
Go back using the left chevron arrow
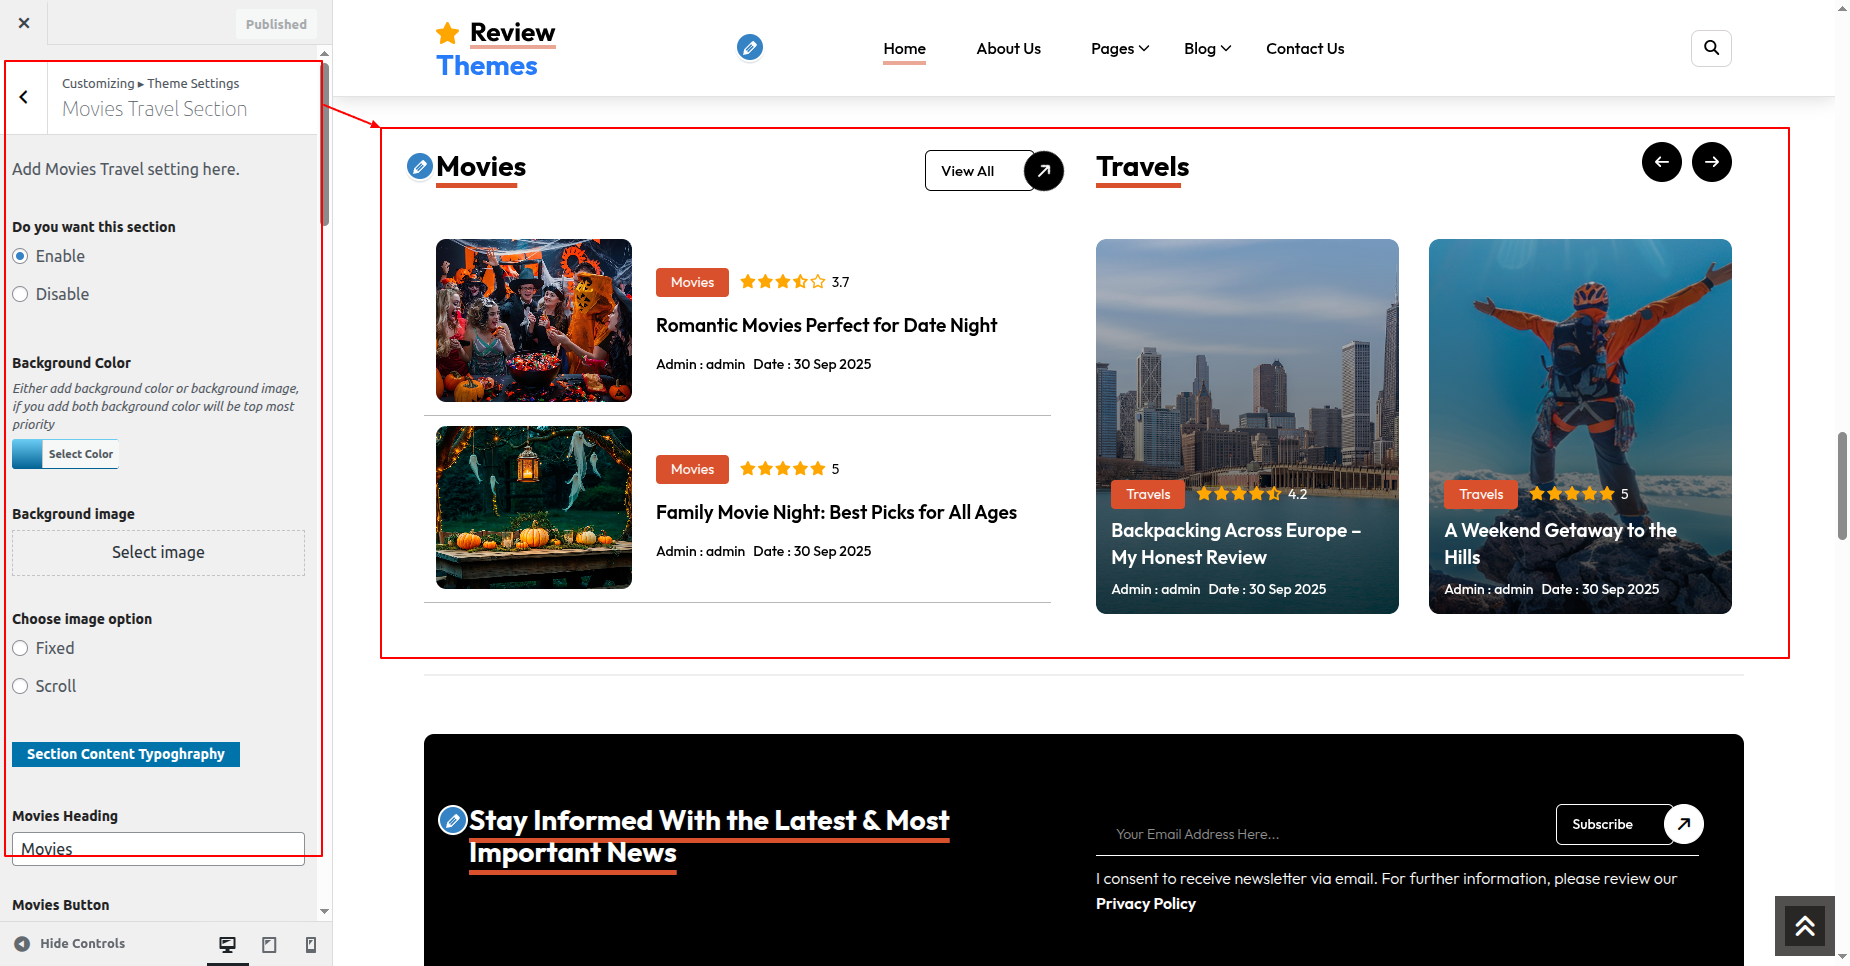point(24,97)
